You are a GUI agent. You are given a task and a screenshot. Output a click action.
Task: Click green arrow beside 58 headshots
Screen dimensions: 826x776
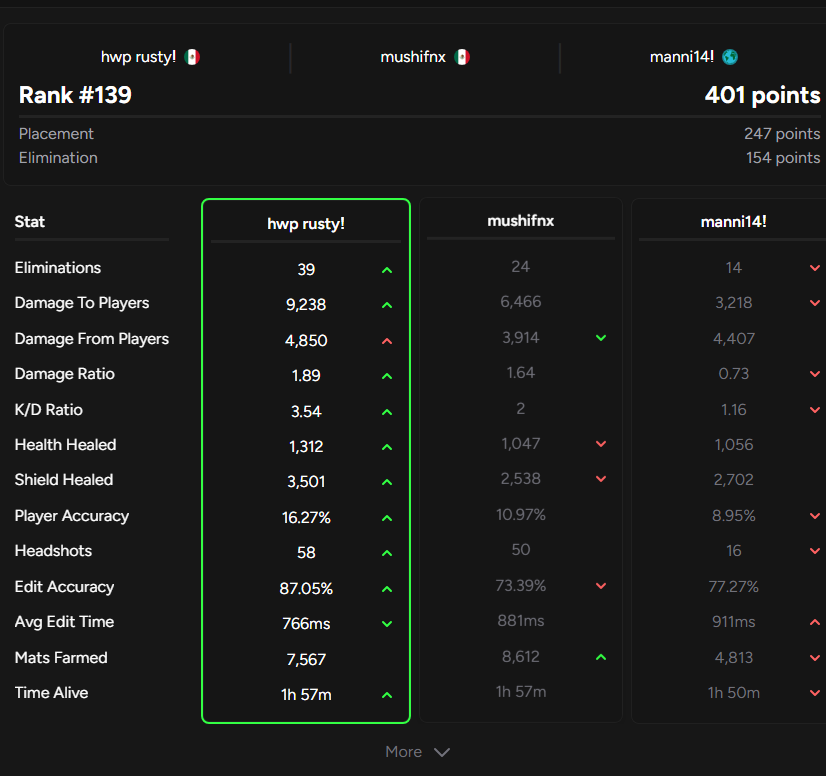click(387, 553)
